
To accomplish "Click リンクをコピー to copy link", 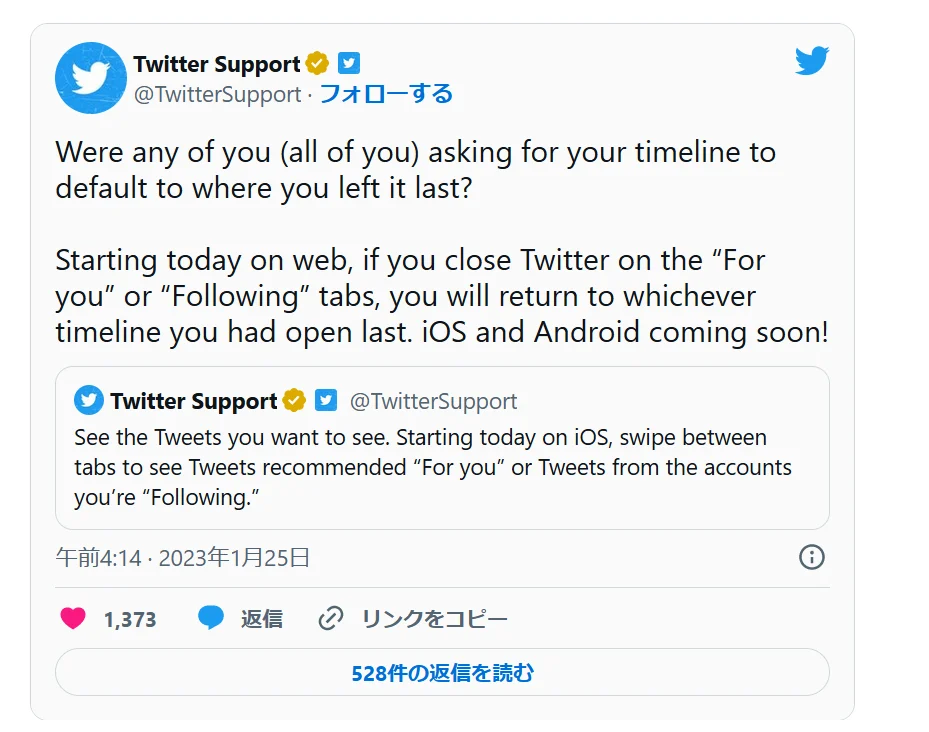I will click(434, 619).
